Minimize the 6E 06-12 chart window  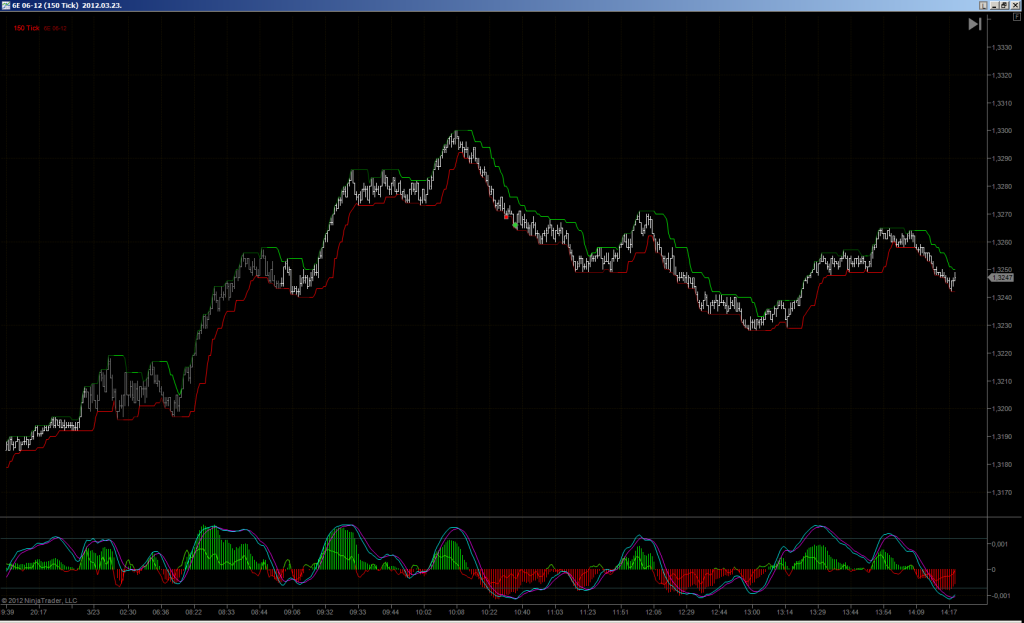point(995,5)
